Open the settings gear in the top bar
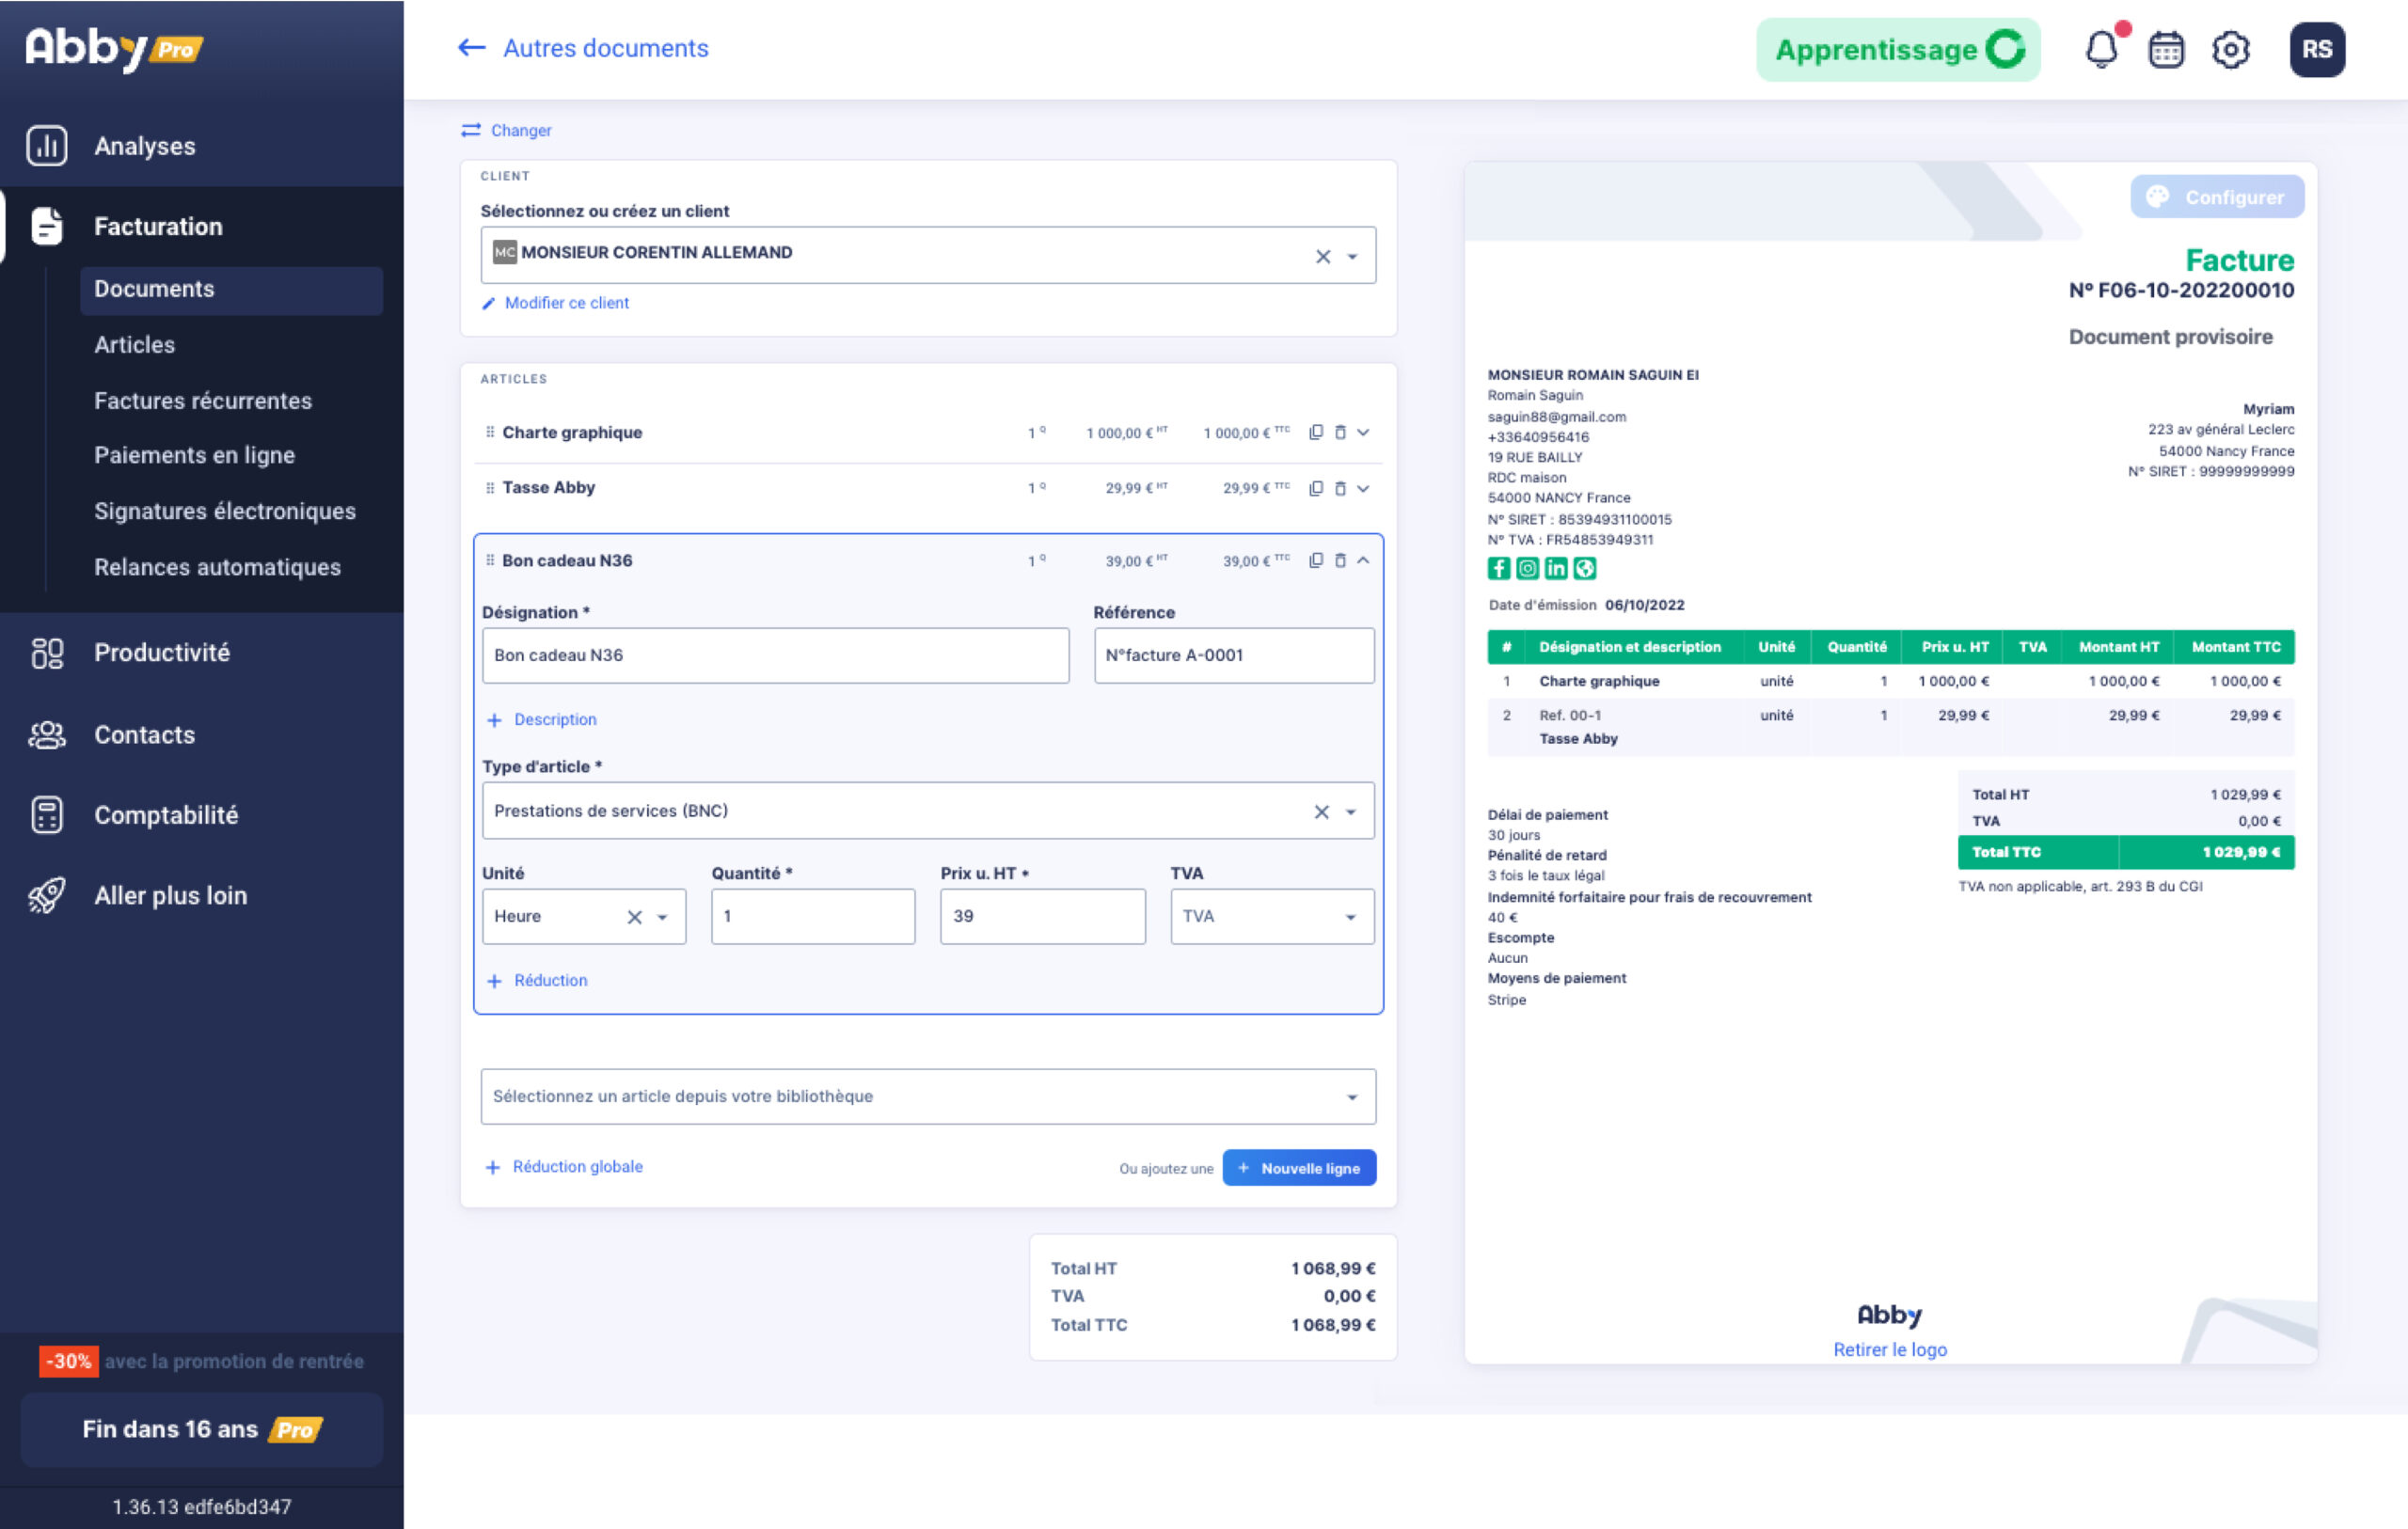Viewport: 2408px width, 1529px height. click(x=2229, y=49)
